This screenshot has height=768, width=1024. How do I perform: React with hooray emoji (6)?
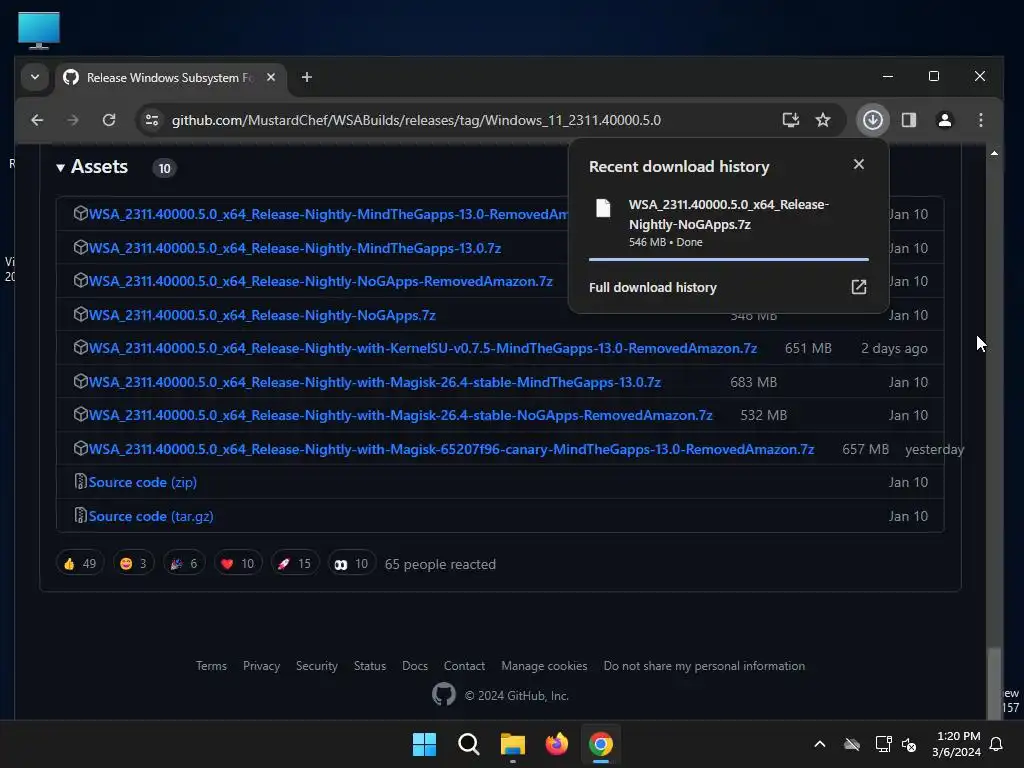[184, 564]
